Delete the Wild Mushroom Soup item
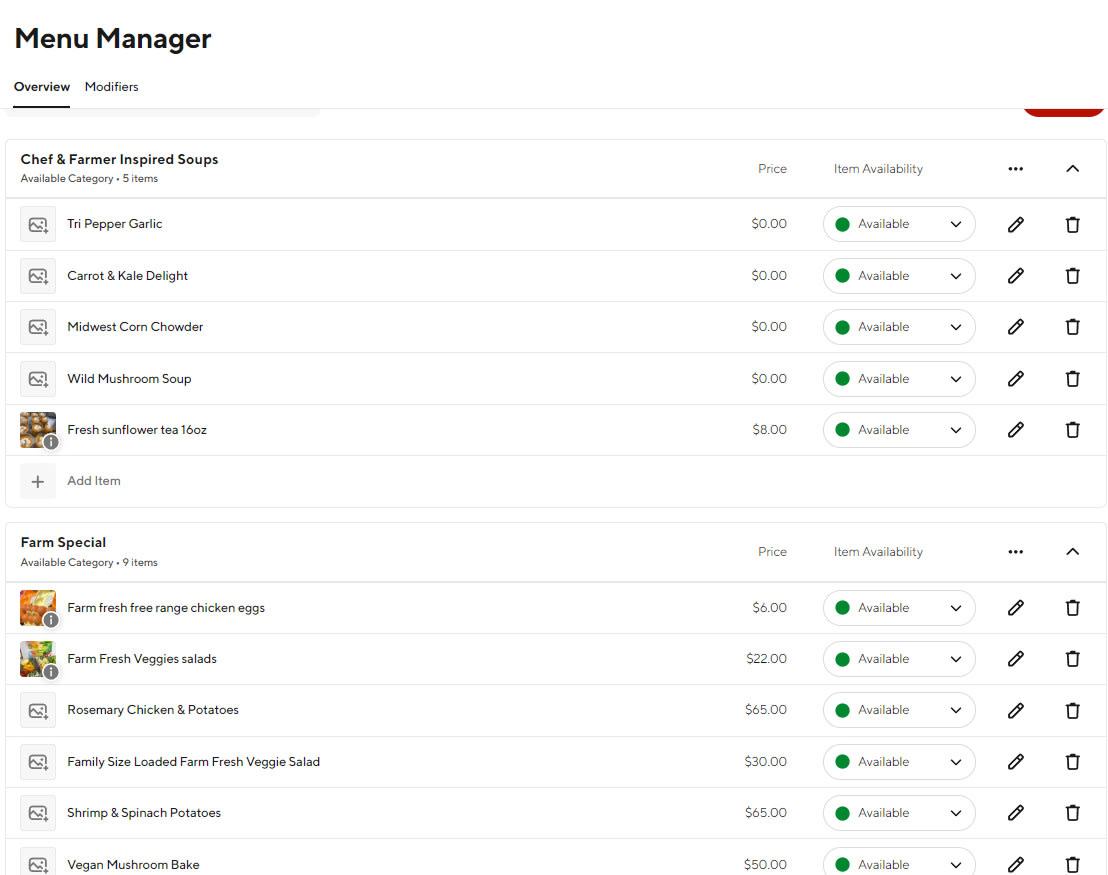Screen dimensions: 1108x875 coord(1072,379)
